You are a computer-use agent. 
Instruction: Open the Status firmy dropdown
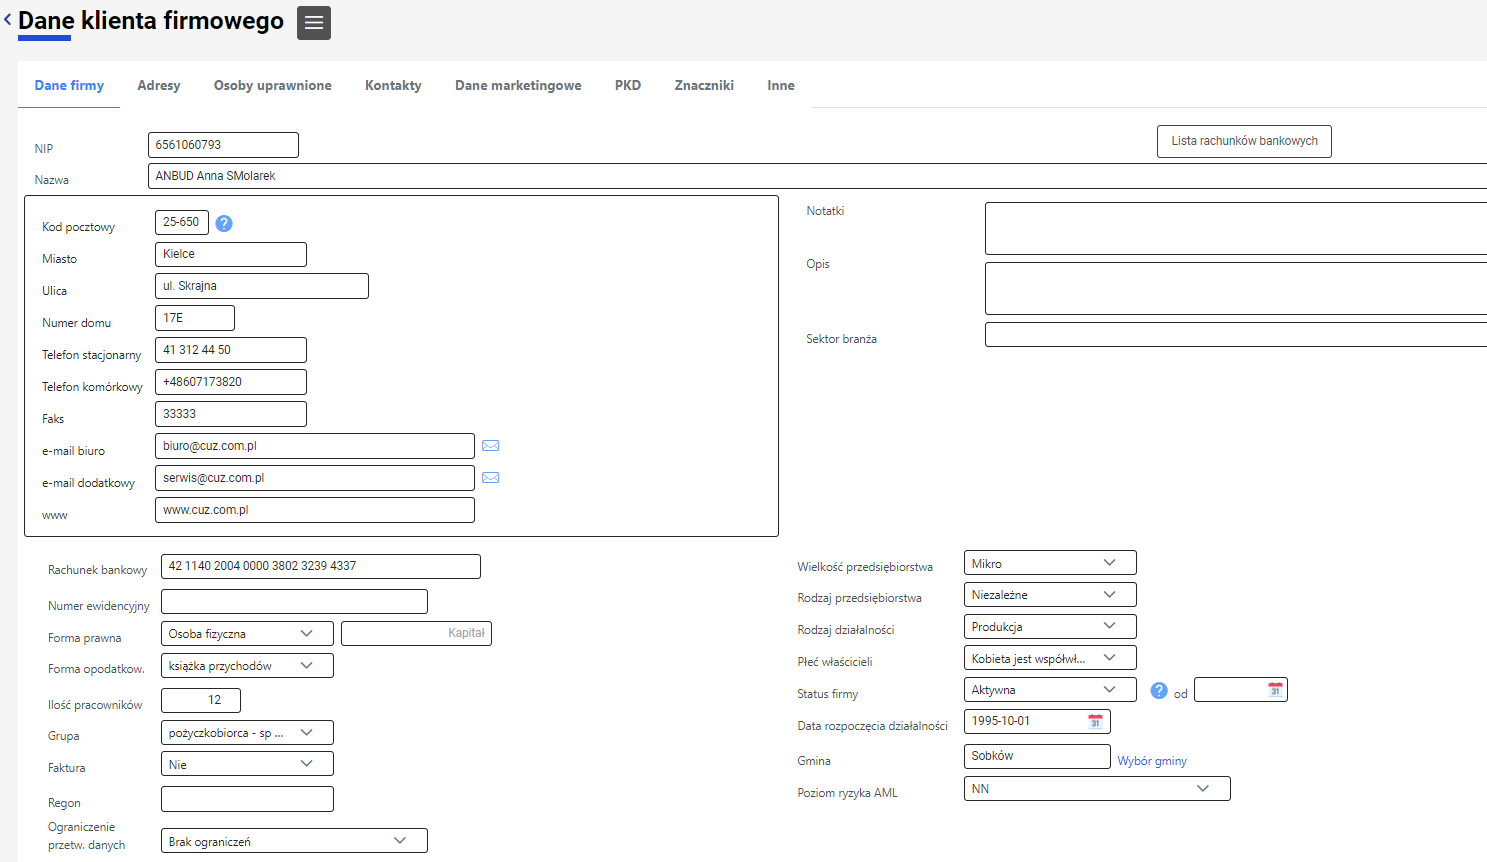click(1050, 690)
